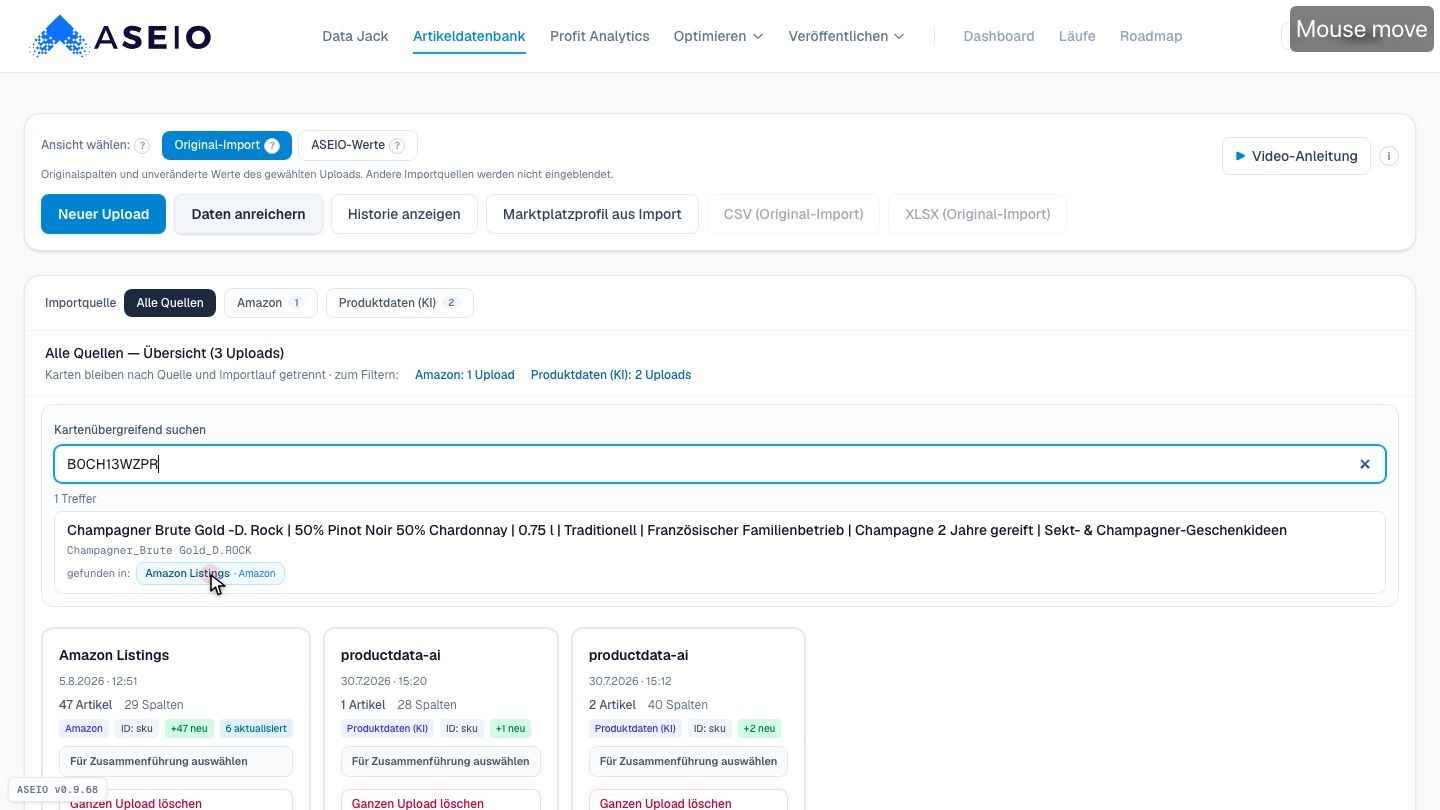
Task: Filter import source to Amazon
Action: pyautogui.click(x=270, y=303)
